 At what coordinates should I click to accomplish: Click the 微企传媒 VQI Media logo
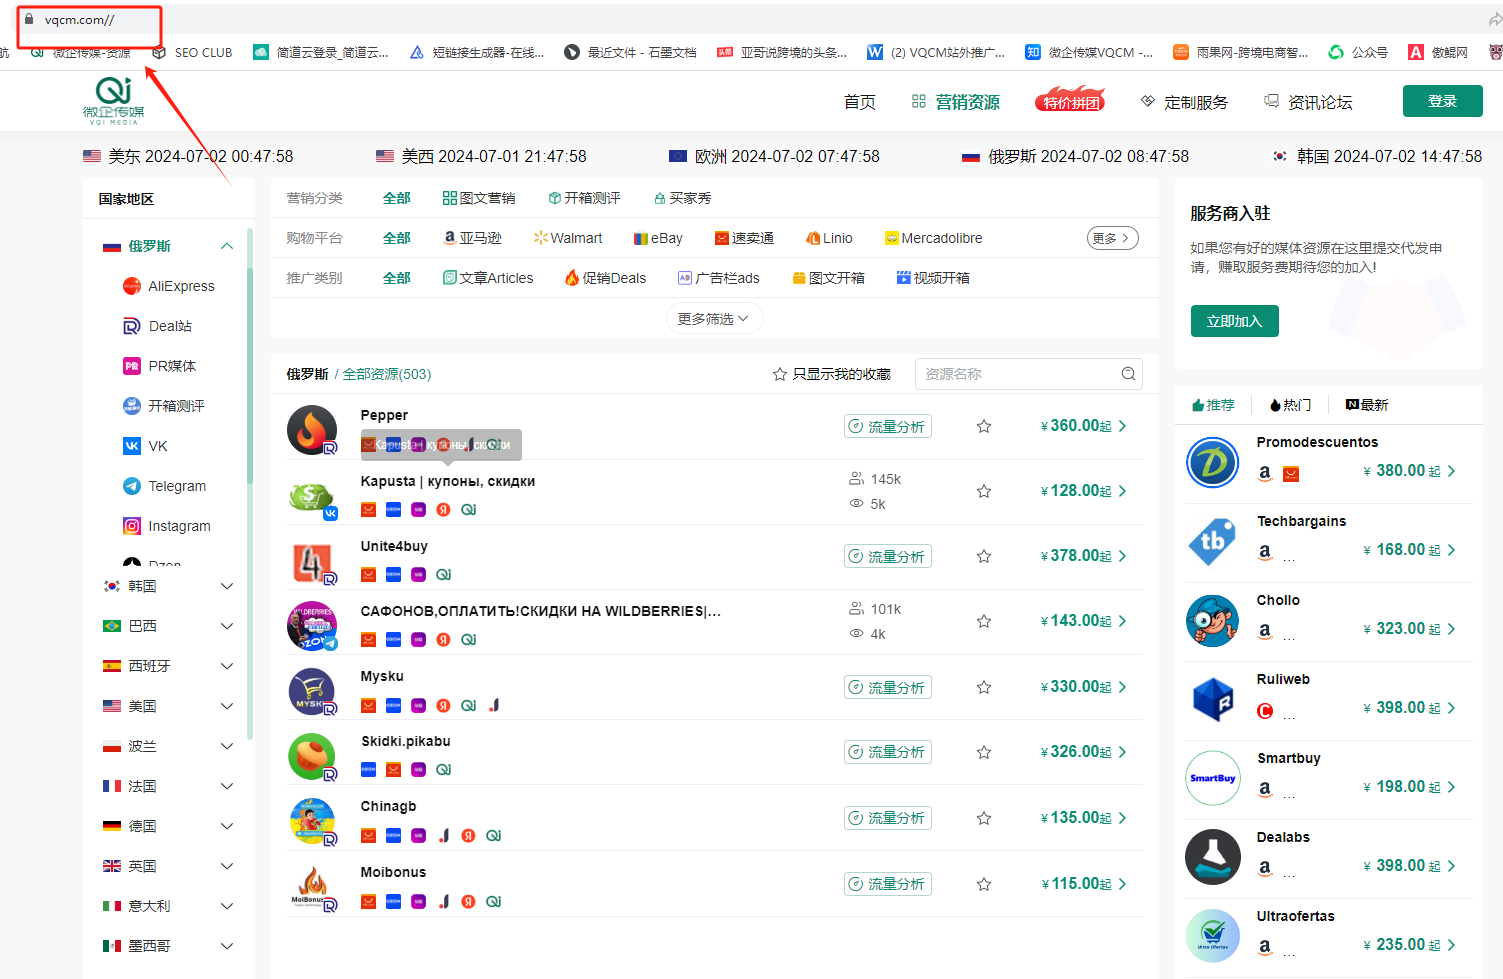[114, 101]
